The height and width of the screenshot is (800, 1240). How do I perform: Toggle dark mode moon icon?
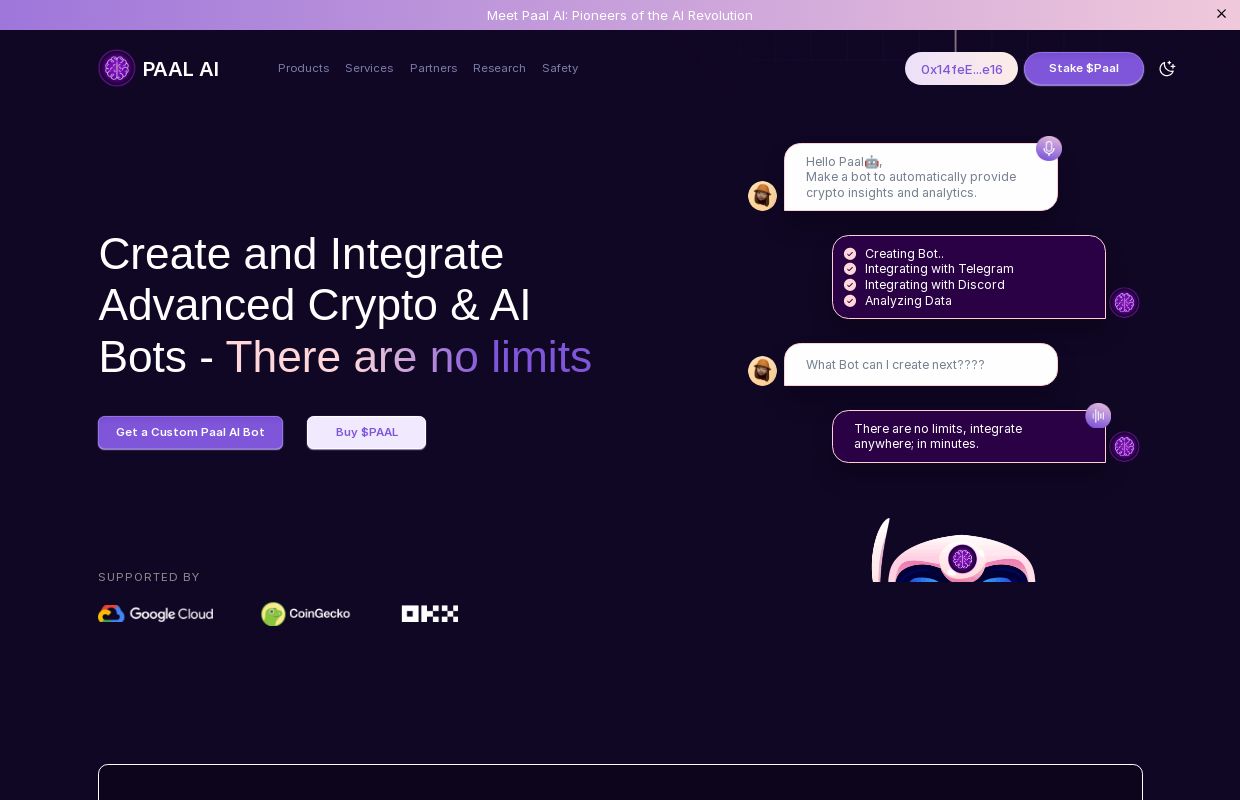pos(1167,68)
